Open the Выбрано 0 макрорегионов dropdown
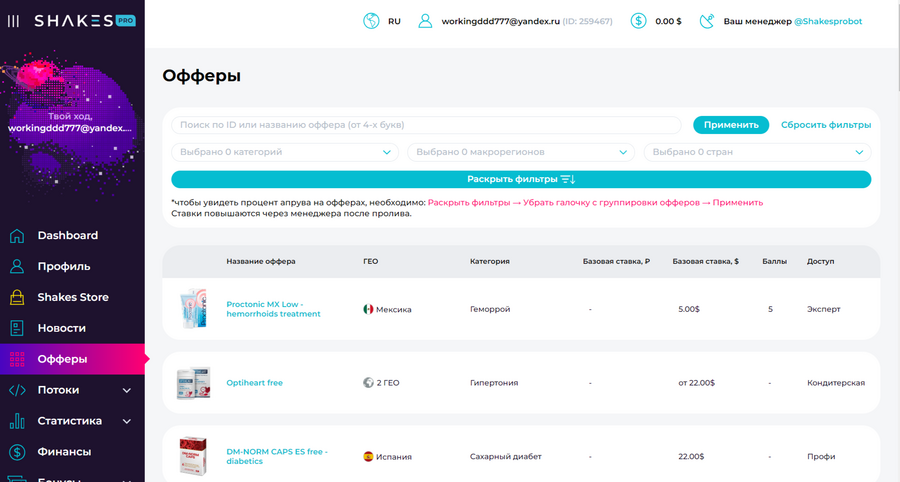This screenshot has width=900, height=482. [520, 152]
